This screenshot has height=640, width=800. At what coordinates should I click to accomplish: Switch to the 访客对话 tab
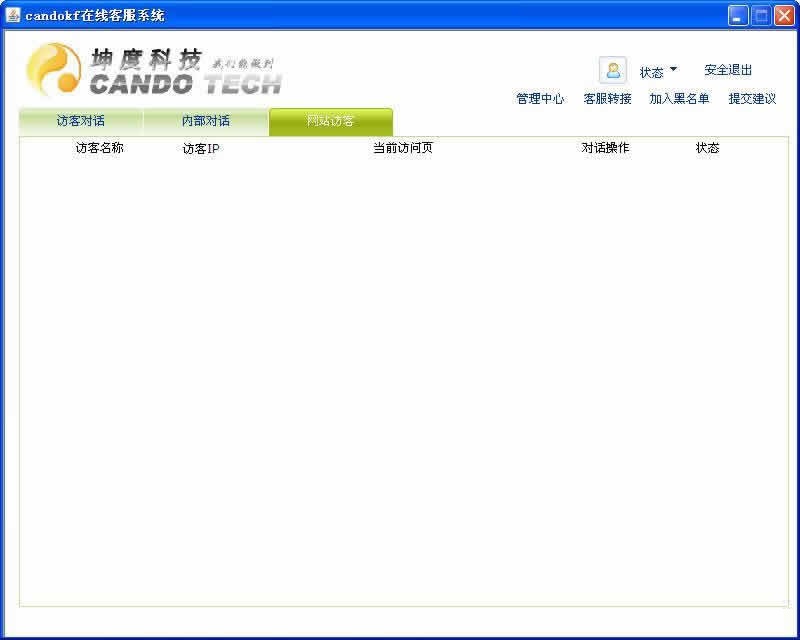(81, 121)
